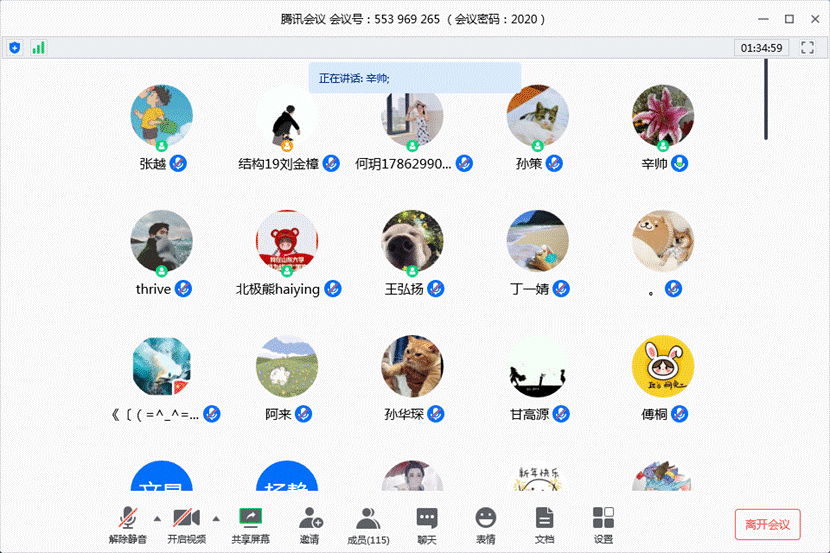Turn on the video camera
This screenshot has height=553, width=830.
click(185, 524)
